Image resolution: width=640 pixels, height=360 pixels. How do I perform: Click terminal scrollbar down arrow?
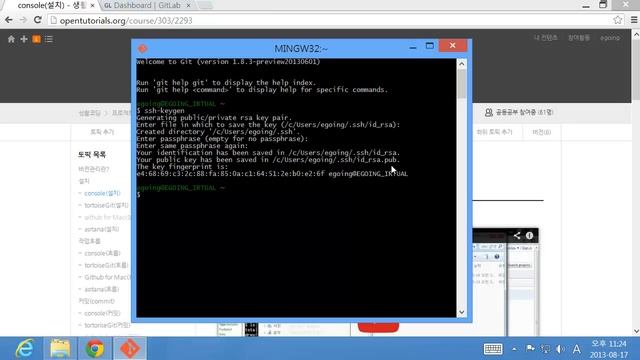tap(462, 312)
